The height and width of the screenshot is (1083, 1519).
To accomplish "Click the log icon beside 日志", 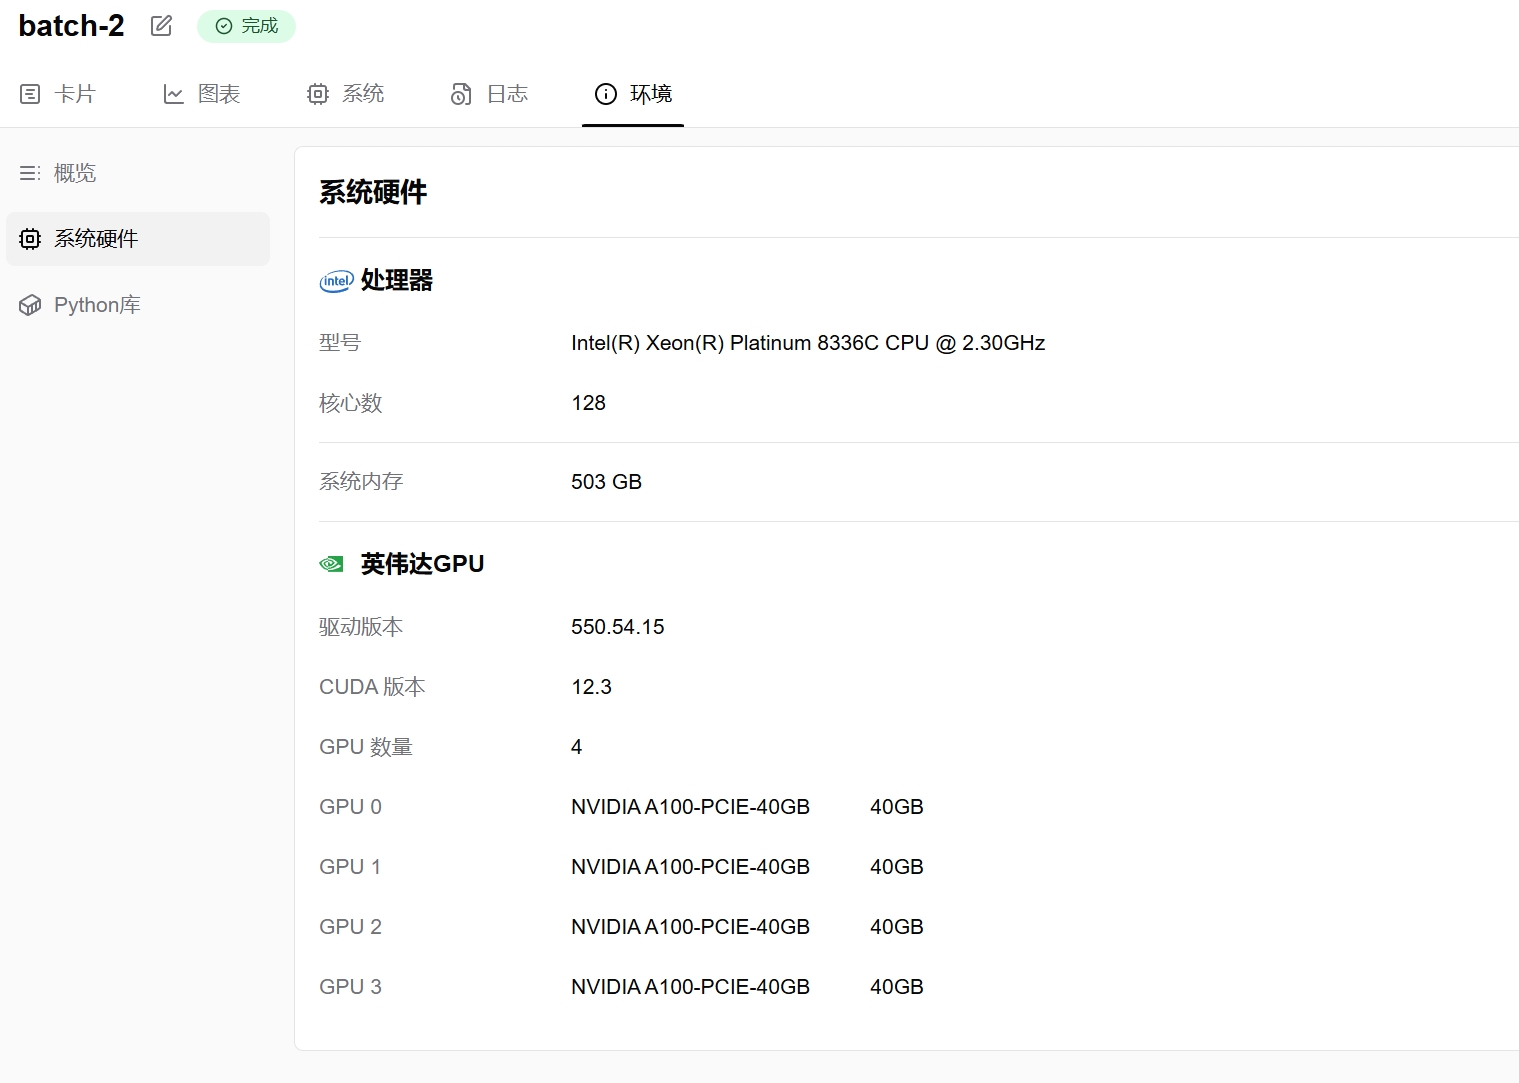I will pos(461,93).
